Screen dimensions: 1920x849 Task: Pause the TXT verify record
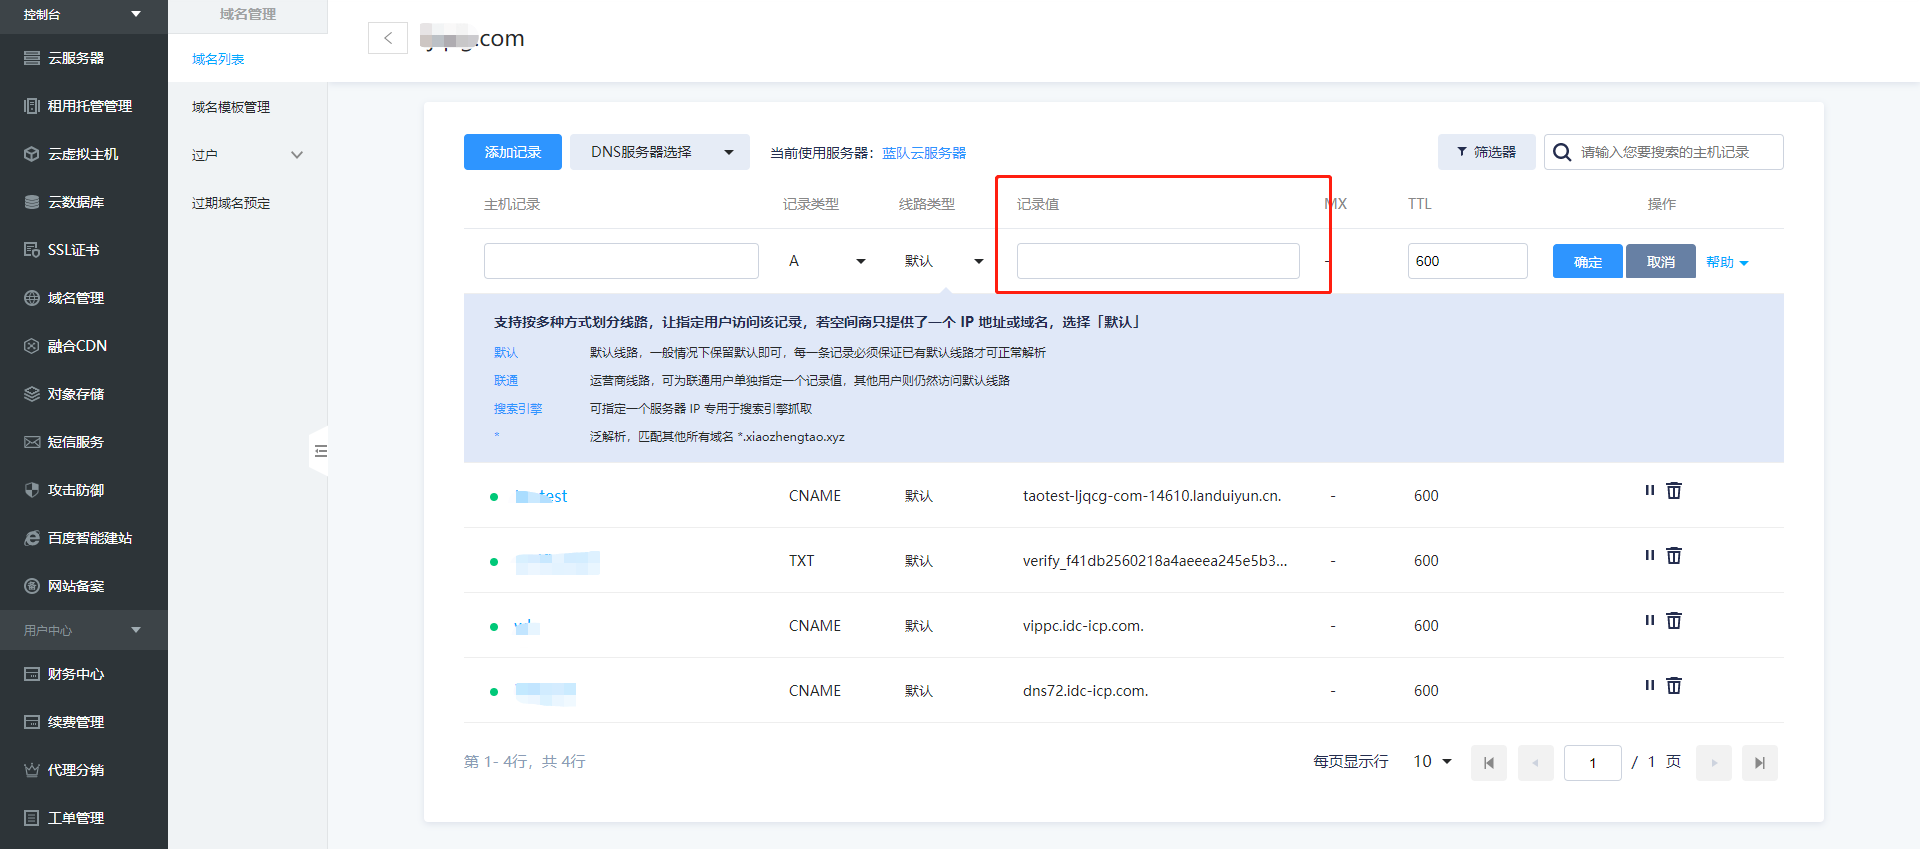click(1649, 556)
